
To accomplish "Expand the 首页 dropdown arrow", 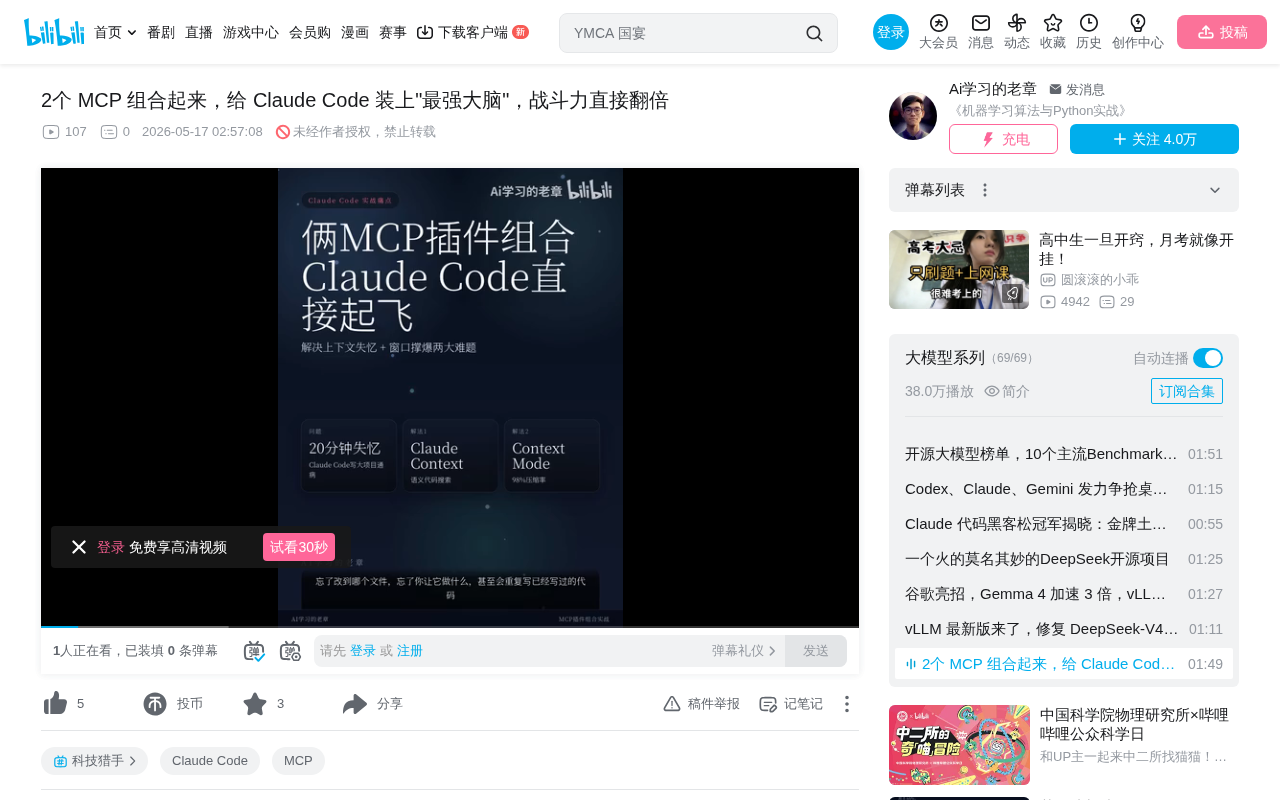I will [132, 33].
